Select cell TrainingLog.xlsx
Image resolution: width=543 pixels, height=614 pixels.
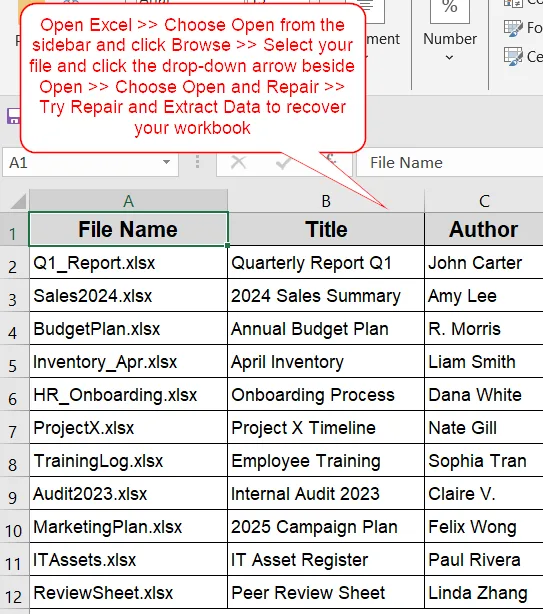pos(128,460)
